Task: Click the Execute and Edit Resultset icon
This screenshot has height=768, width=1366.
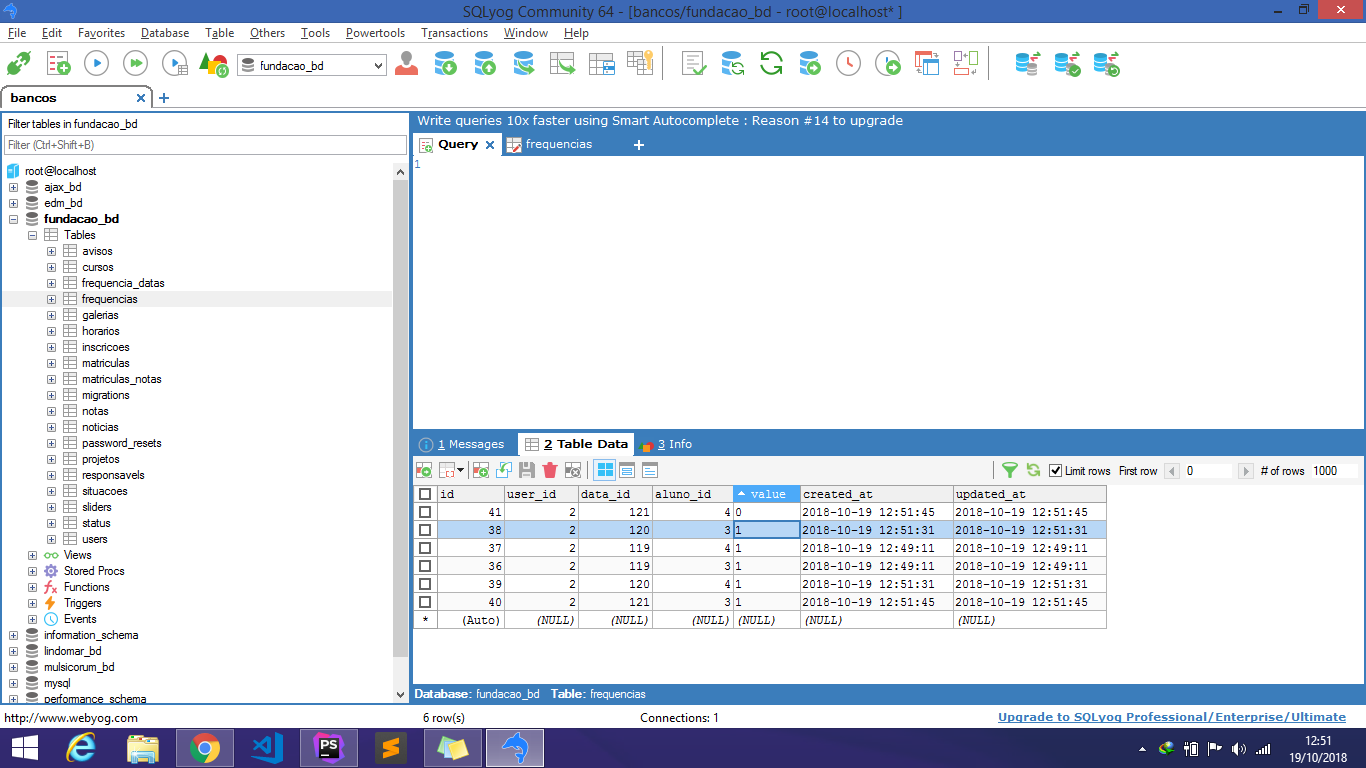Action: (x=175, y=64)
